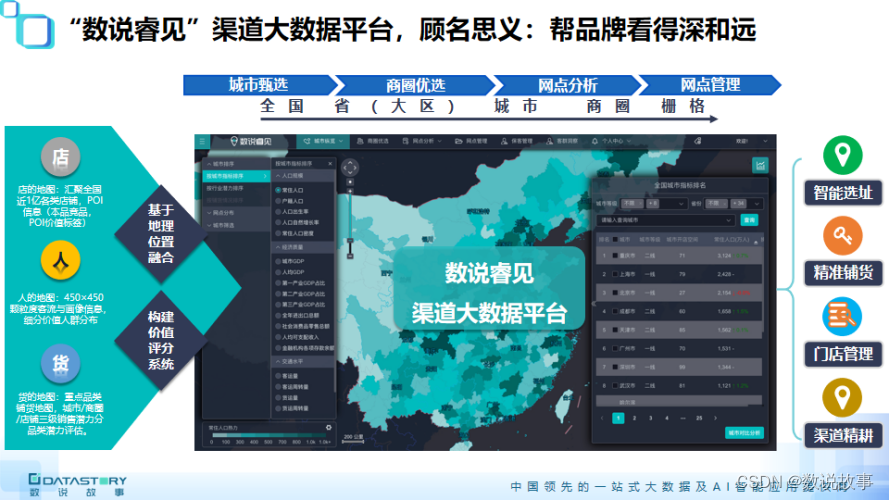Open the 网点管理 nav item
This screenshot has height=500, width=889.
(x=471, y=141)
